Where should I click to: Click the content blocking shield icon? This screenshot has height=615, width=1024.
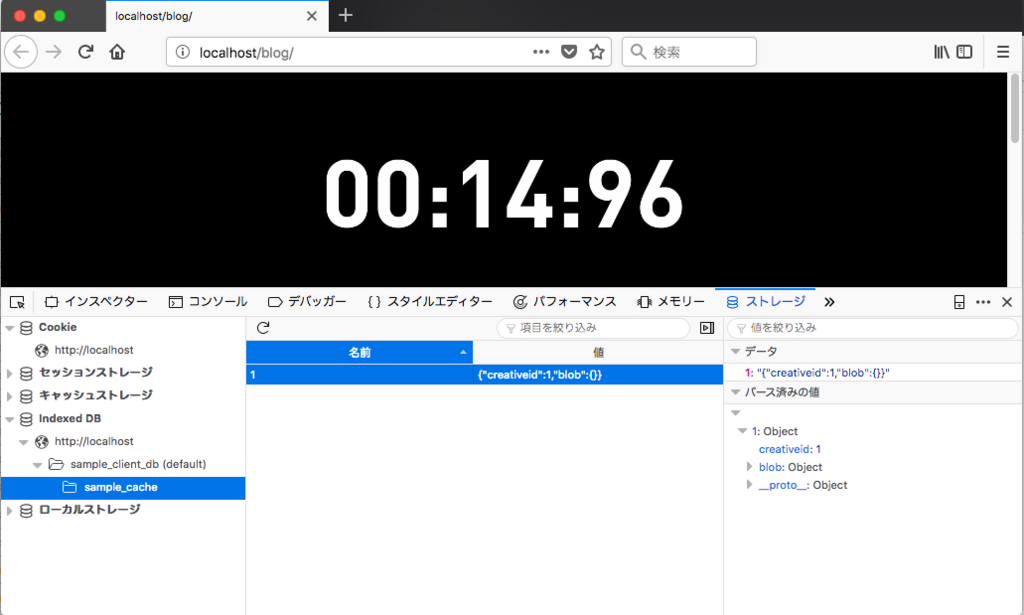568,51
